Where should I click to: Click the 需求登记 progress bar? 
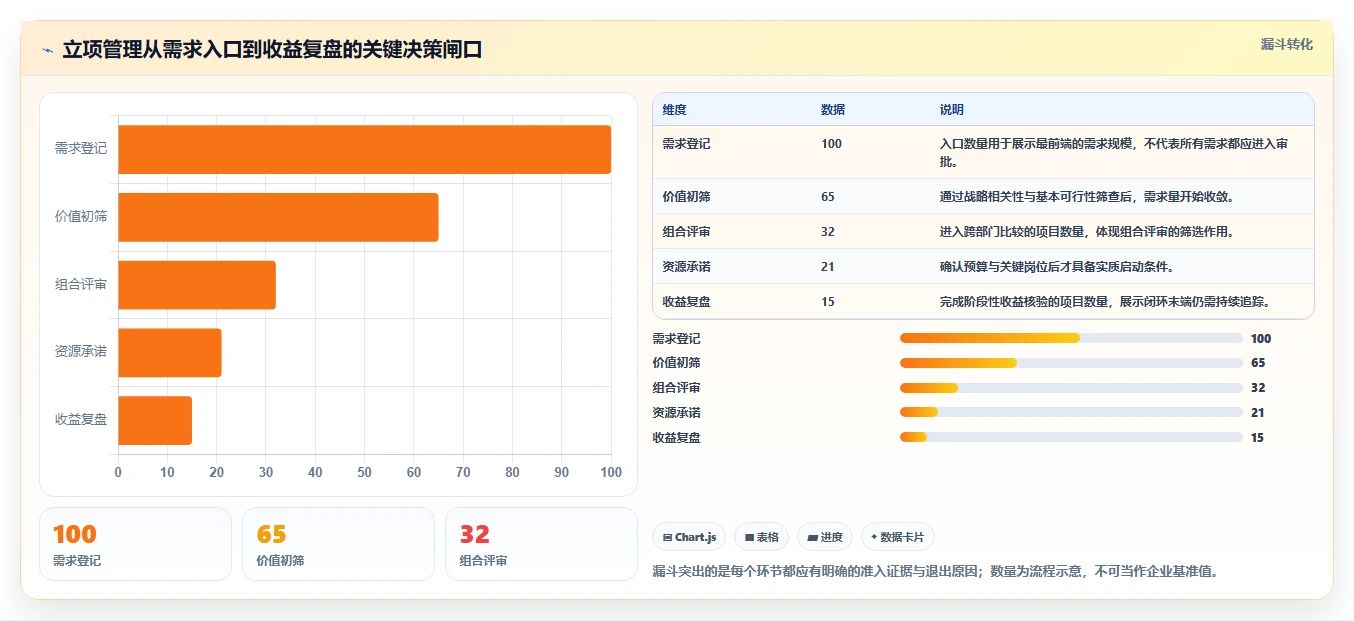[x=1071, y=338]
